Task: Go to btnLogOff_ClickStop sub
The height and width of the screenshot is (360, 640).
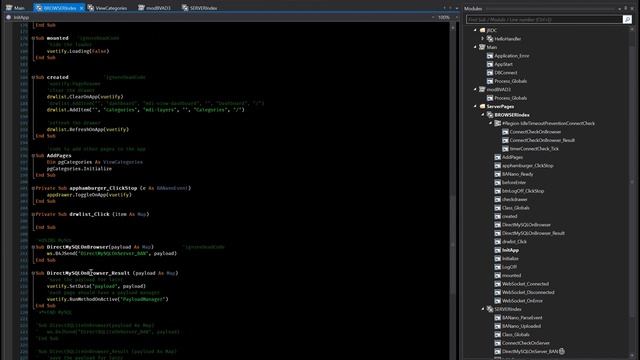Action: pyautogui.click(x=523, y=191)
